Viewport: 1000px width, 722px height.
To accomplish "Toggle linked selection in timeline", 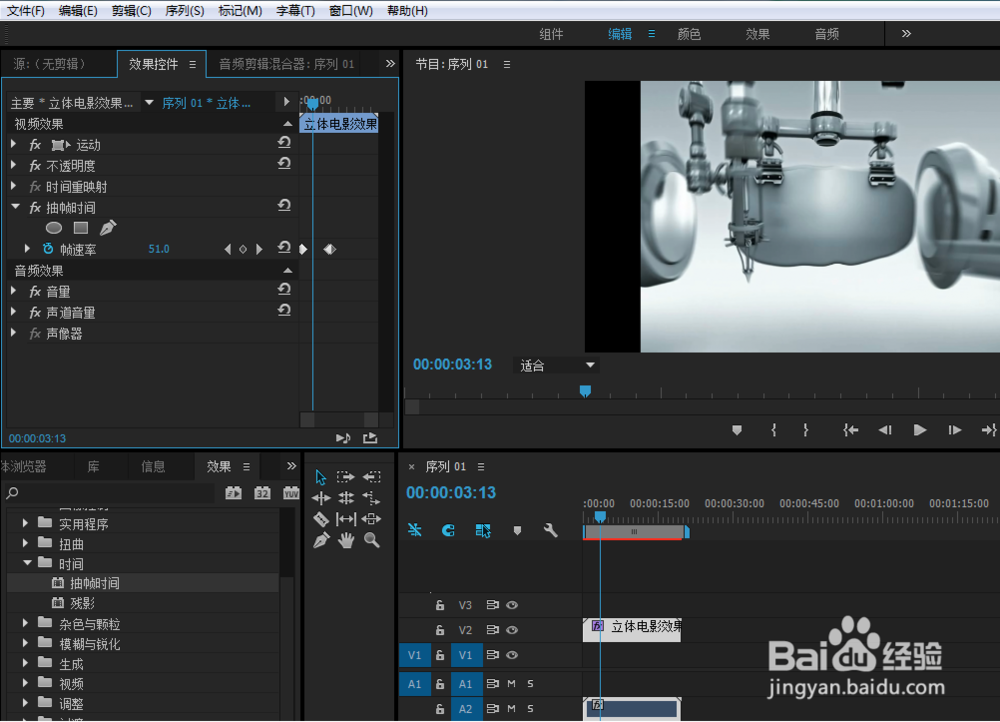I will pyautogui.click(x=483, y=531).
